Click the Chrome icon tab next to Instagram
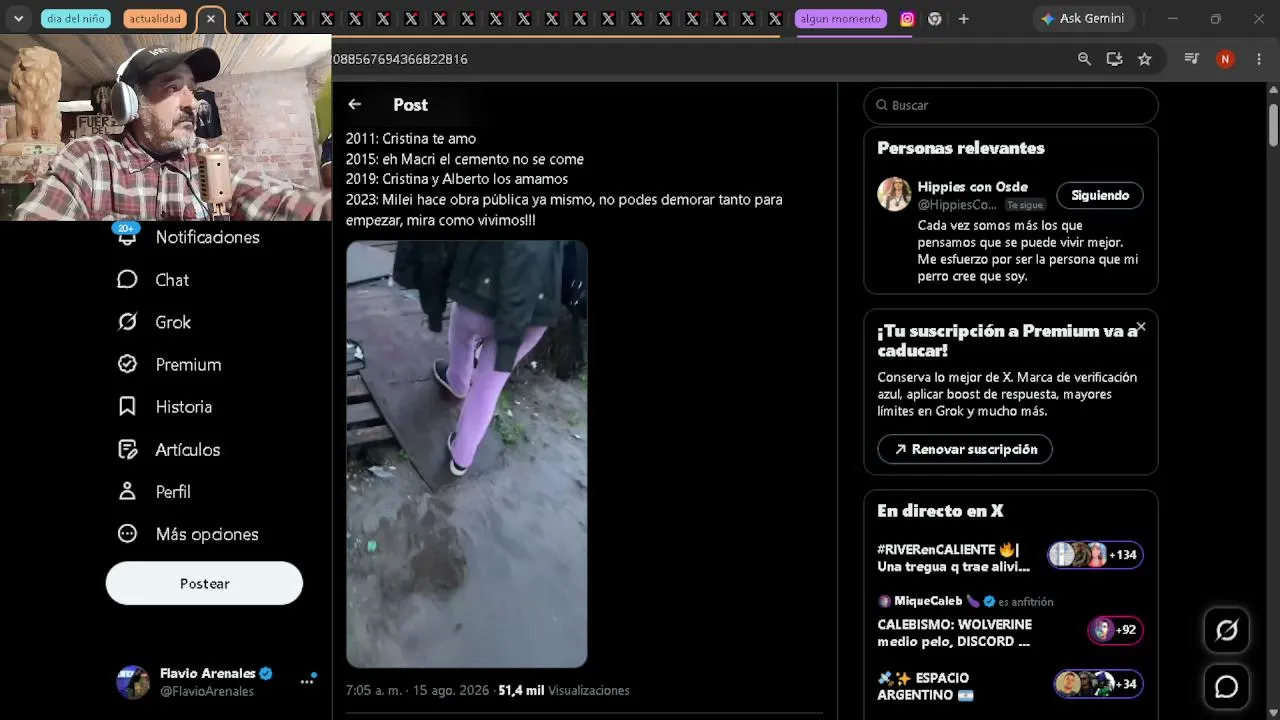The width and height of the screenshot is (1280, 720). point(935,19)
